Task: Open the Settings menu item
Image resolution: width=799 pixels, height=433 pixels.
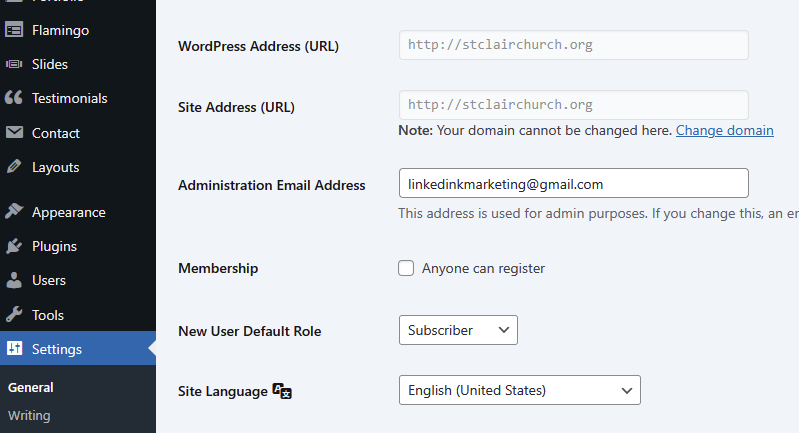Action: click(x=57, y=349)
